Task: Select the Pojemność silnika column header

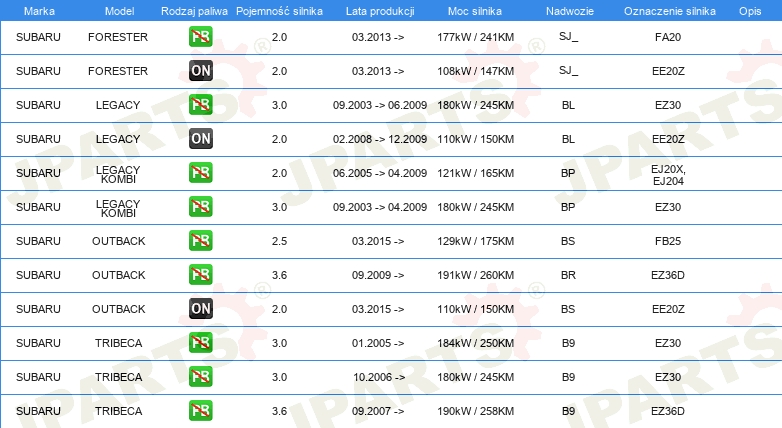Action: (279, 11)
